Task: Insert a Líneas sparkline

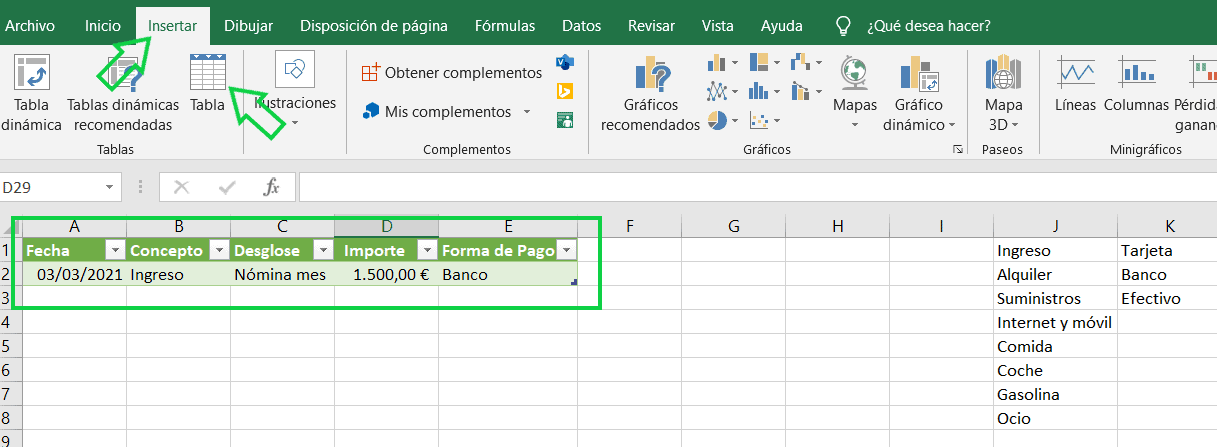Action: pos(1076,85)
